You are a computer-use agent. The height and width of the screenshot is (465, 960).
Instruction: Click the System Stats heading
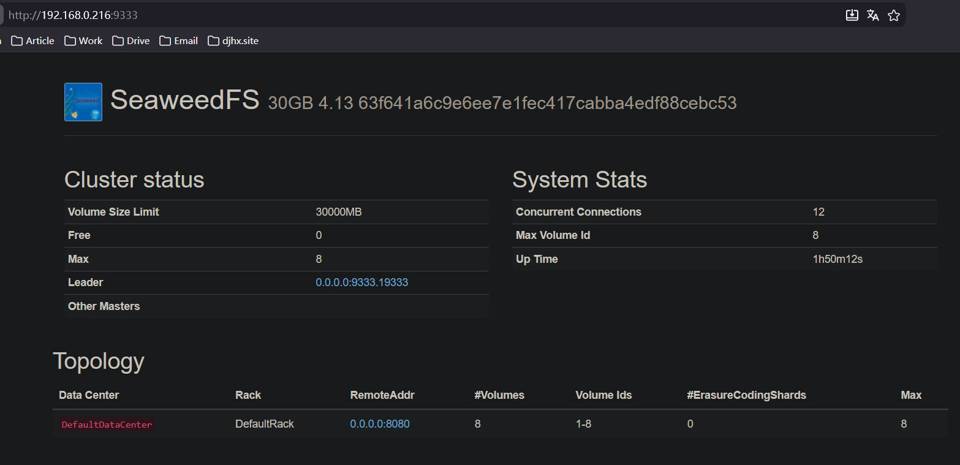[579, 180]
